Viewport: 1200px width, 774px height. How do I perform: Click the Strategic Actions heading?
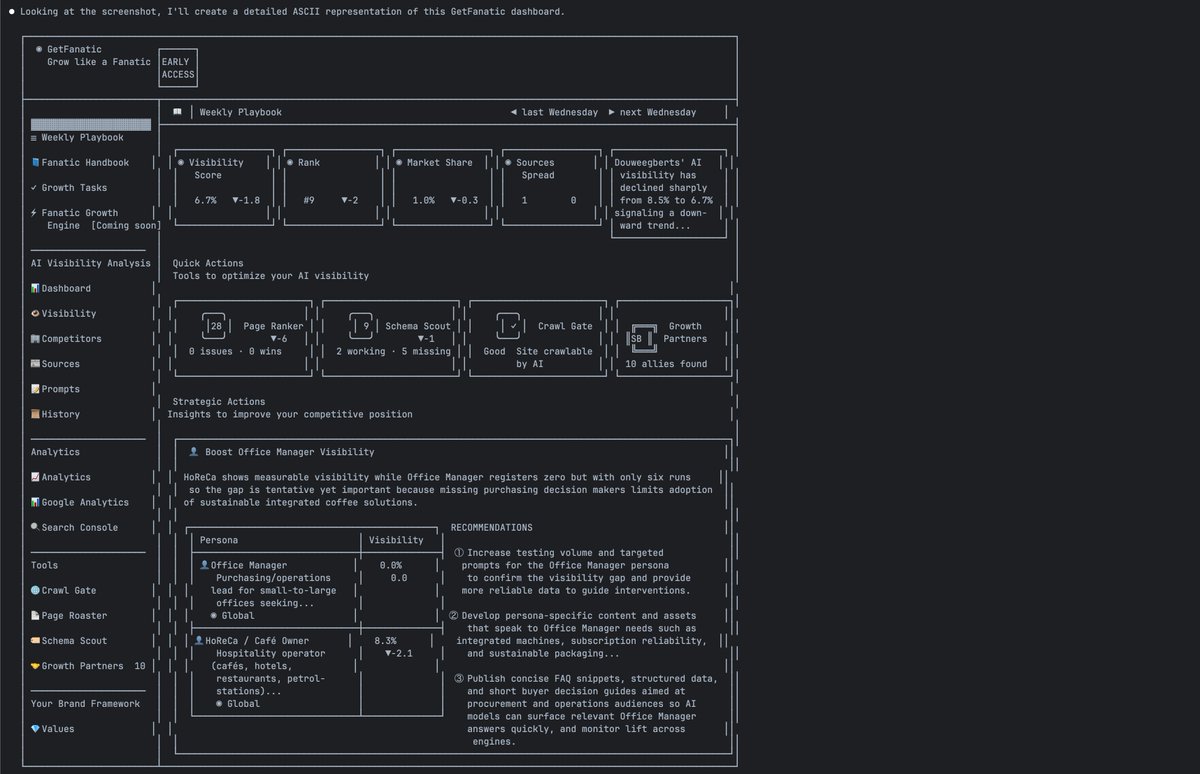tap(219, 402)
